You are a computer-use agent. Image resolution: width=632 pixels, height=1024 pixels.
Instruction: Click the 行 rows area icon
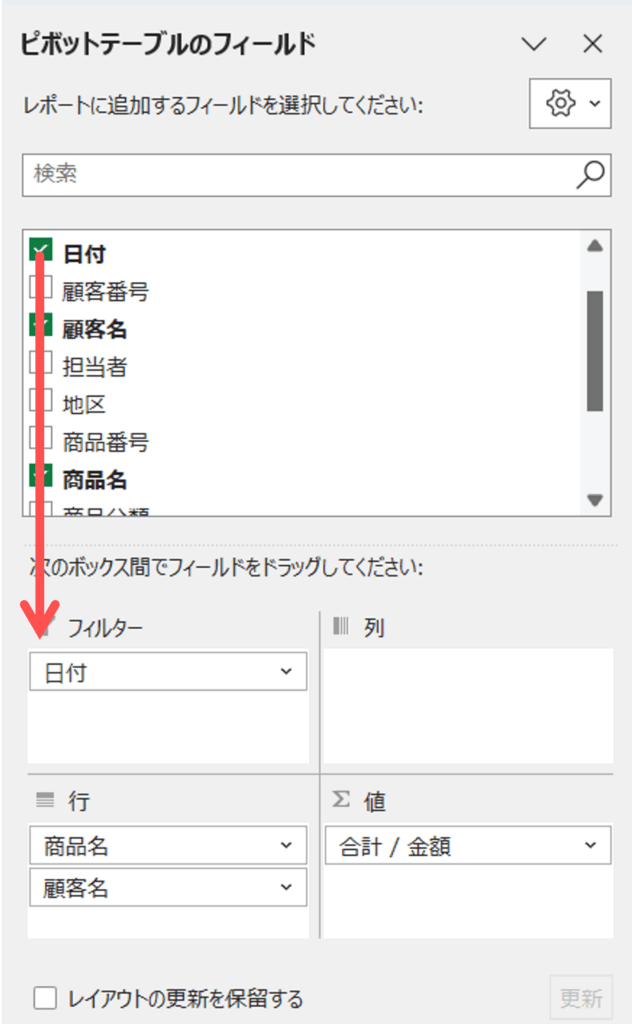pos(44,800)
